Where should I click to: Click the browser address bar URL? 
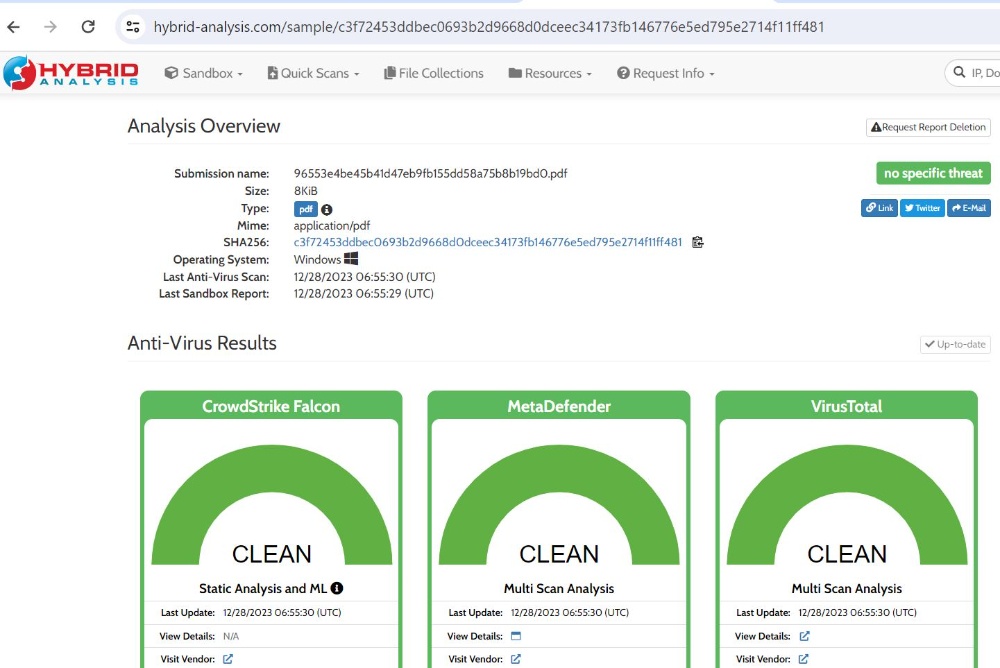pos(489,27)
